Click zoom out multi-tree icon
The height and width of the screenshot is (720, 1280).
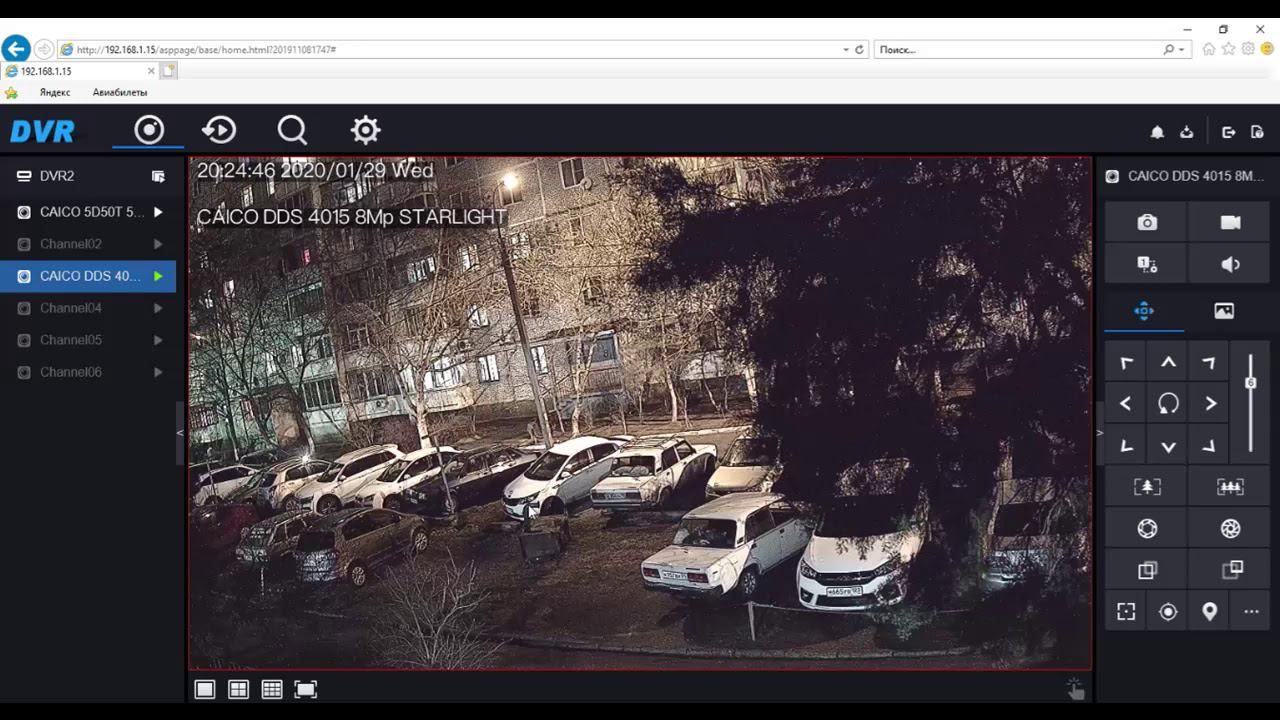pyautogui.click(x=1230, y=487)
